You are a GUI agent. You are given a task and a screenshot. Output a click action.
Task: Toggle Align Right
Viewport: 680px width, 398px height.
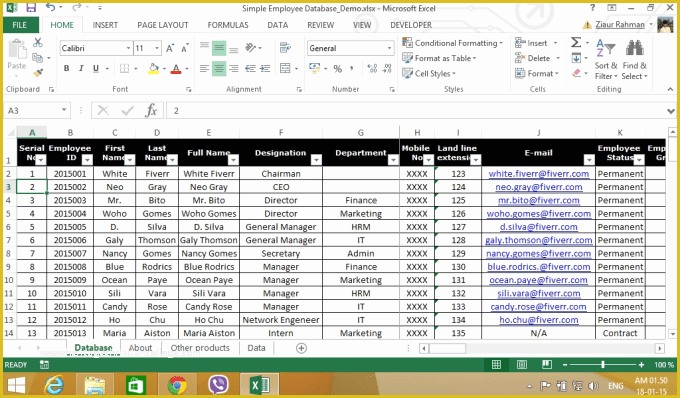point(234,69)
